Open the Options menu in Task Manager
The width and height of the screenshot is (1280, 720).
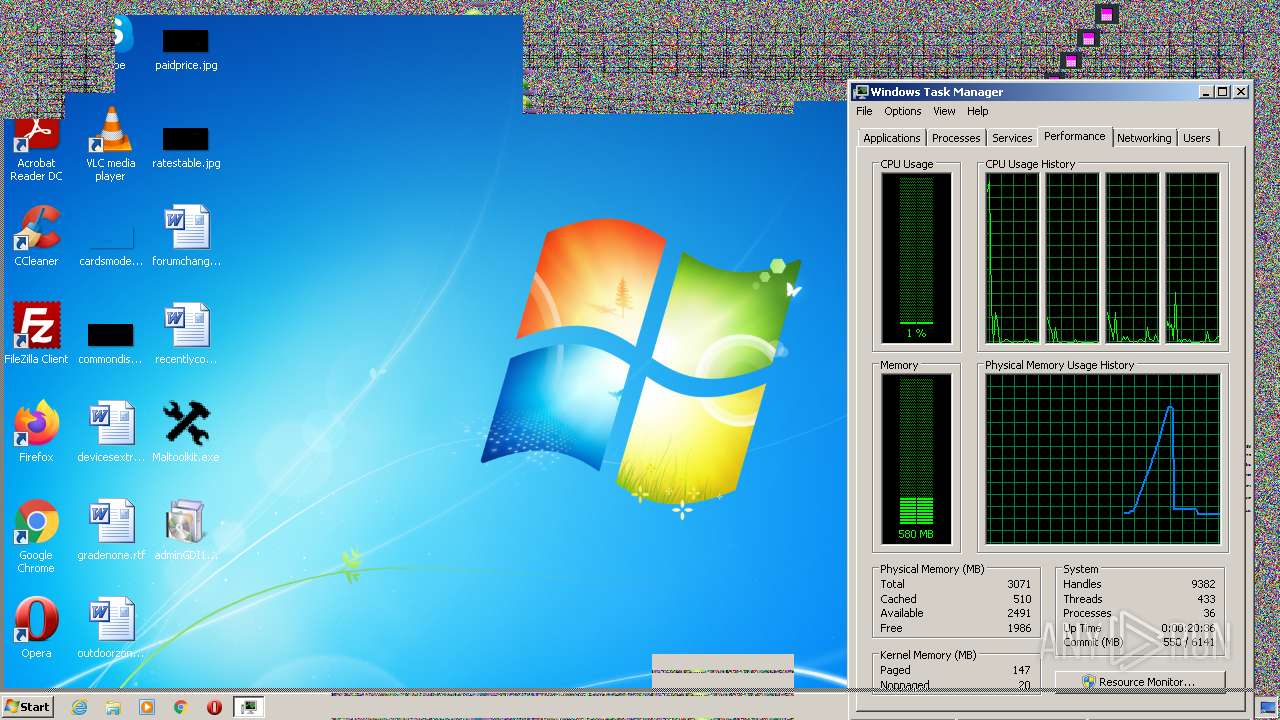click(902, 111)
